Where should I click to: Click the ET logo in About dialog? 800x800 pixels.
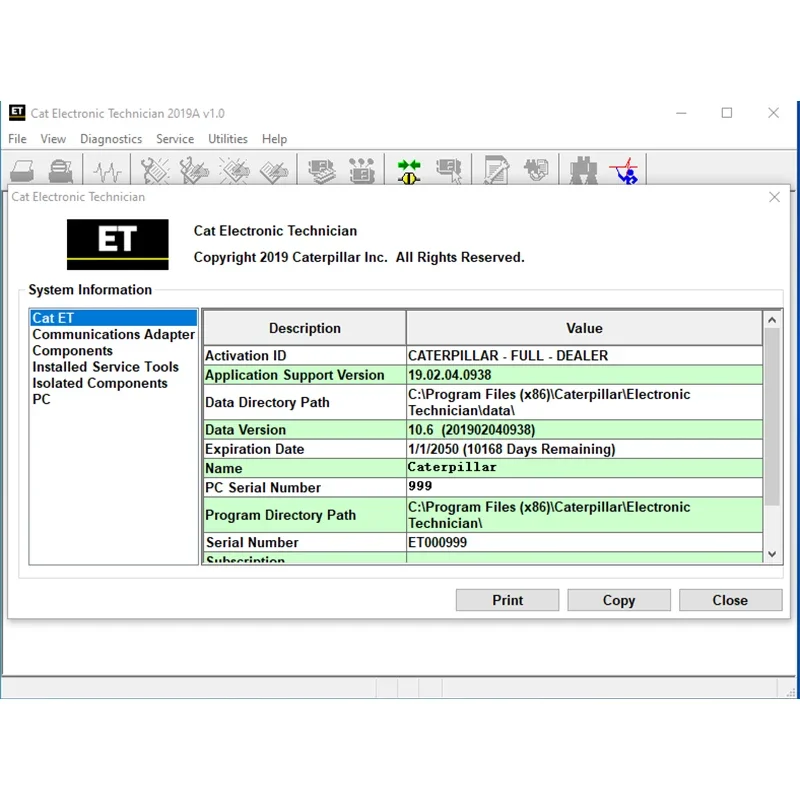coord(118,244)
